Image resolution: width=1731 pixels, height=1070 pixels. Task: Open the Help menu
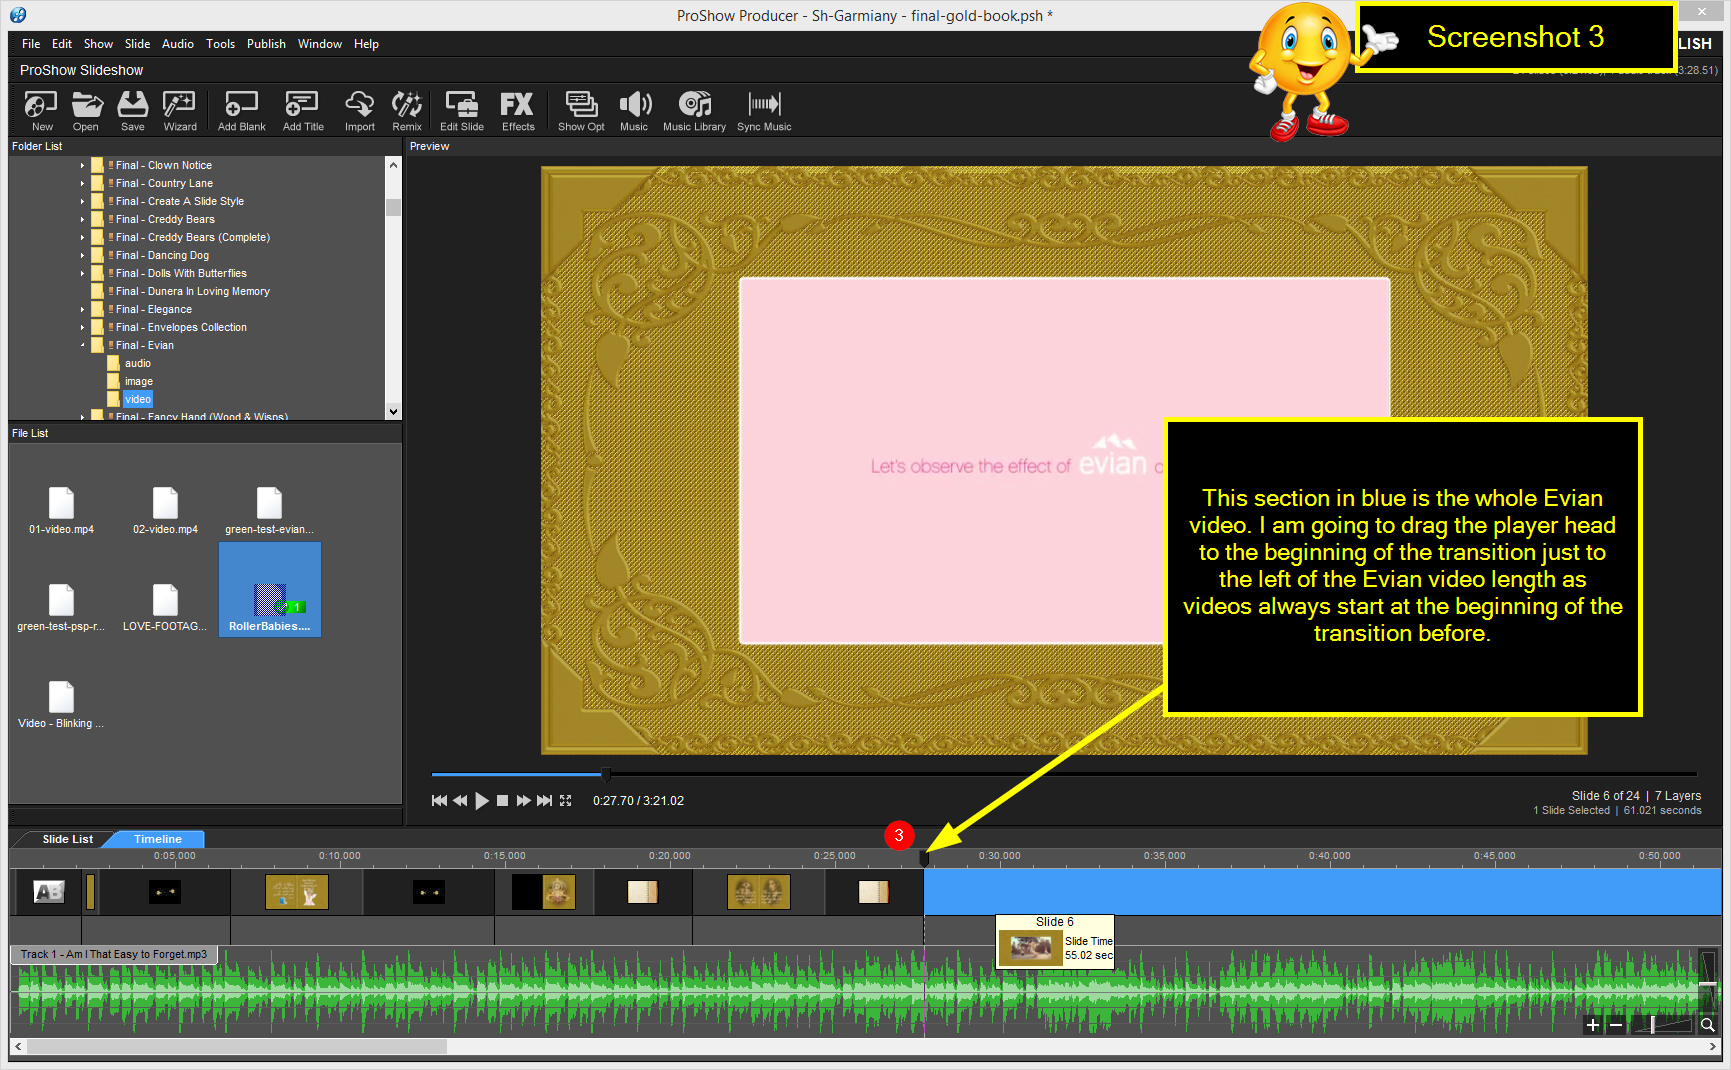coord(366,44)
